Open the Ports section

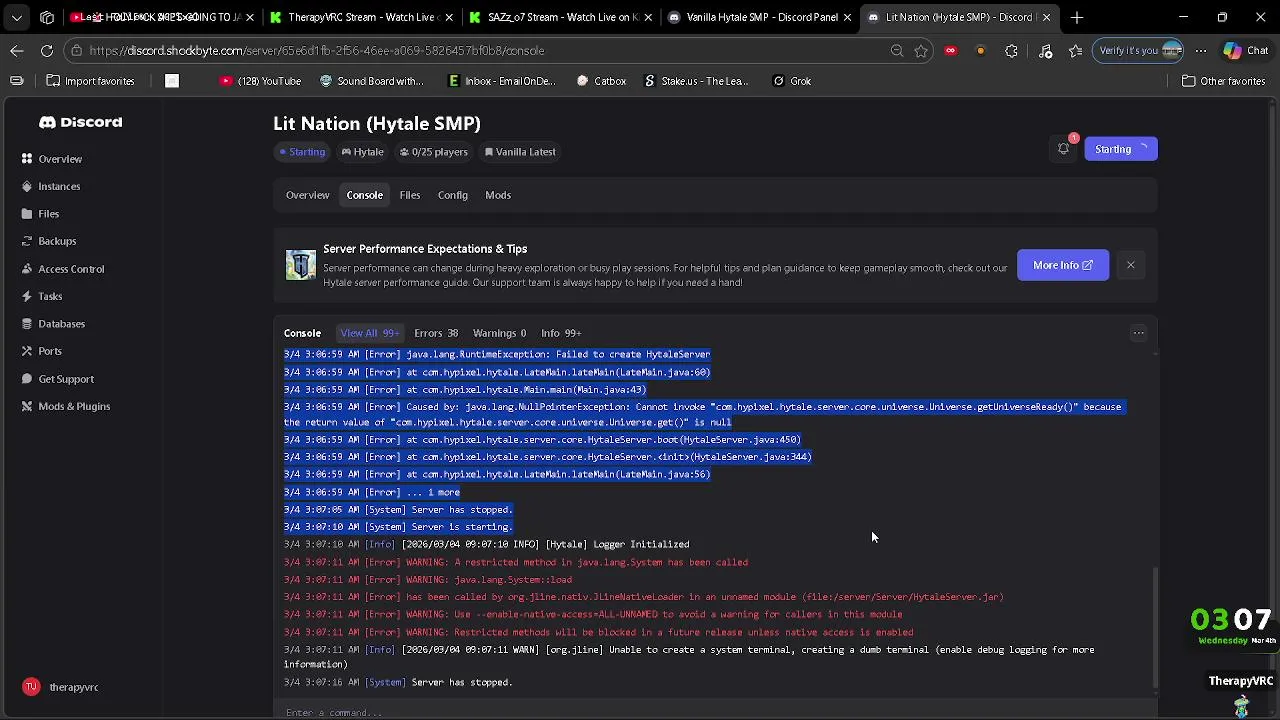point(49,351)
